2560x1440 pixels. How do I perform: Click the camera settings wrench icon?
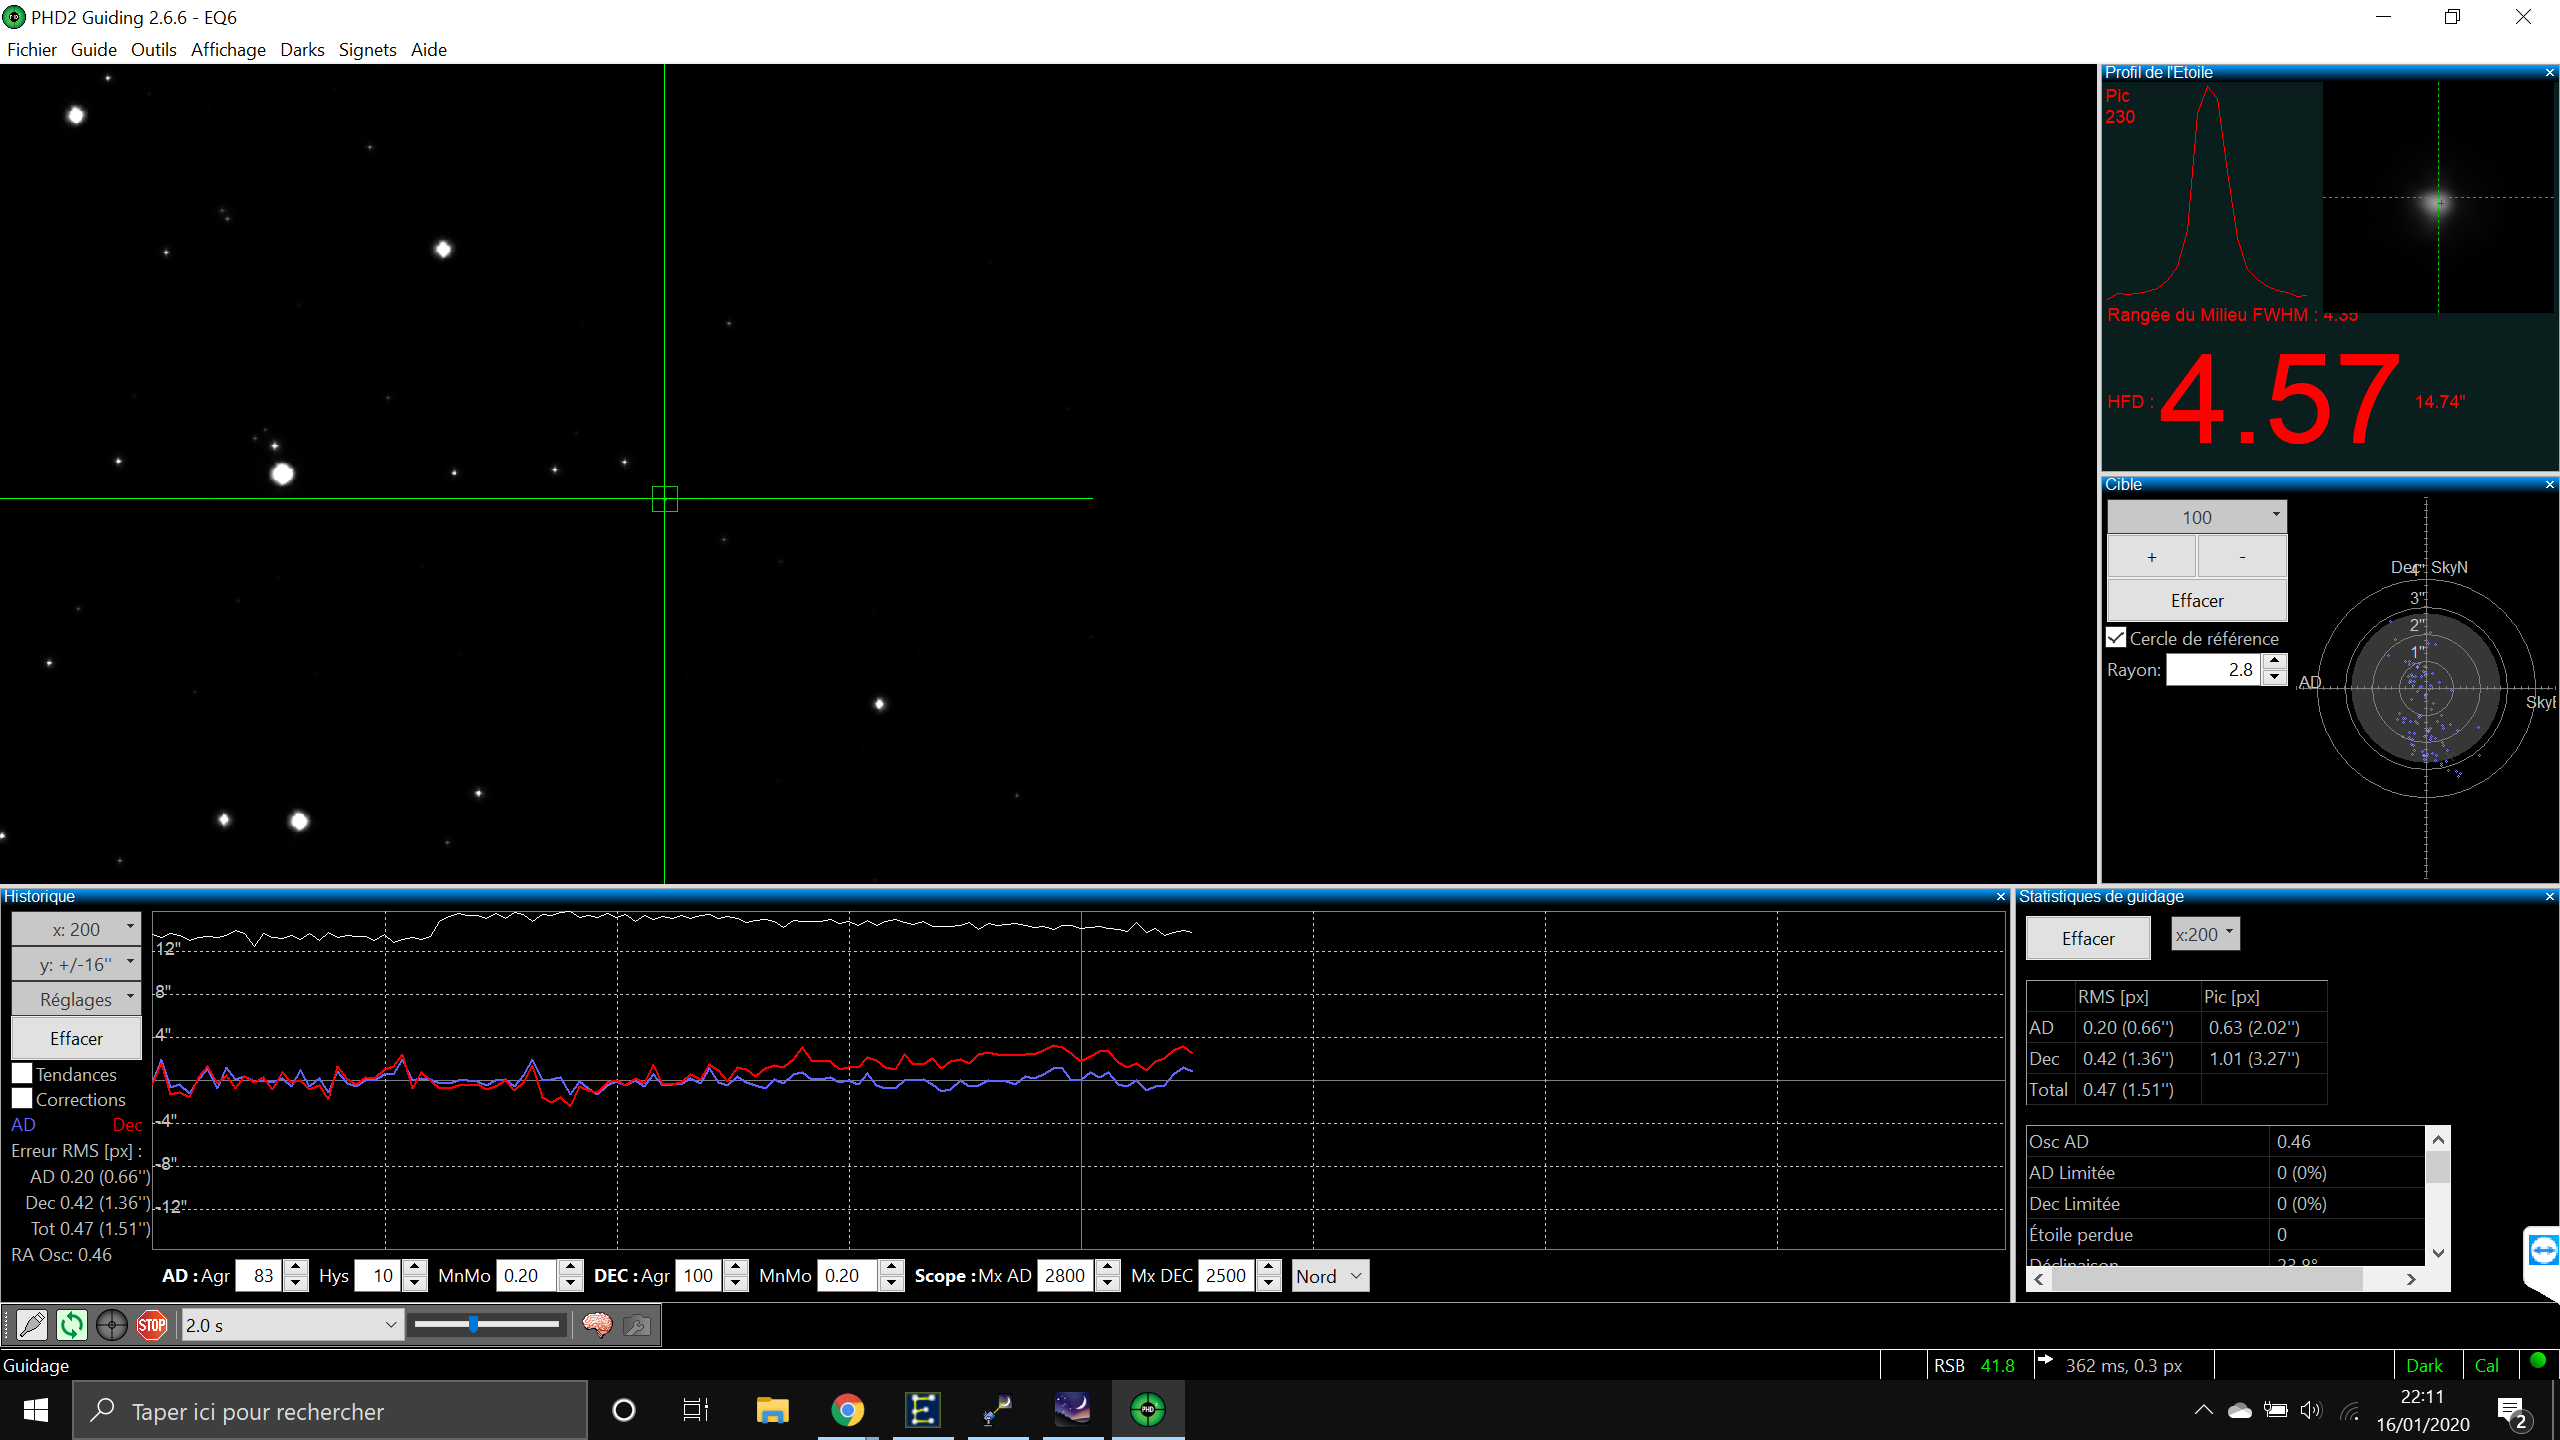[637, 1325]
